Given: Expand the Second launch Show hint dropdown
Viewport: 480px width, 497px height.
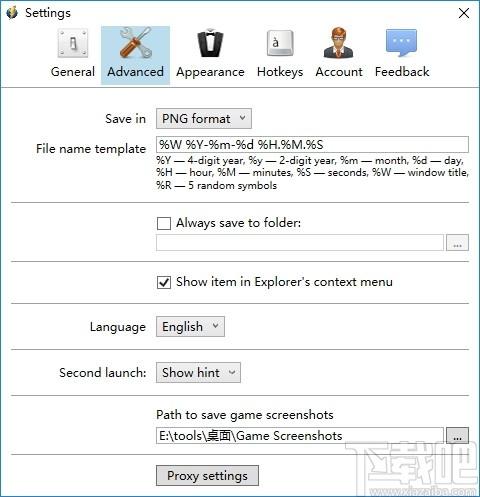Looking at the screenshot, I should [198, 373].
